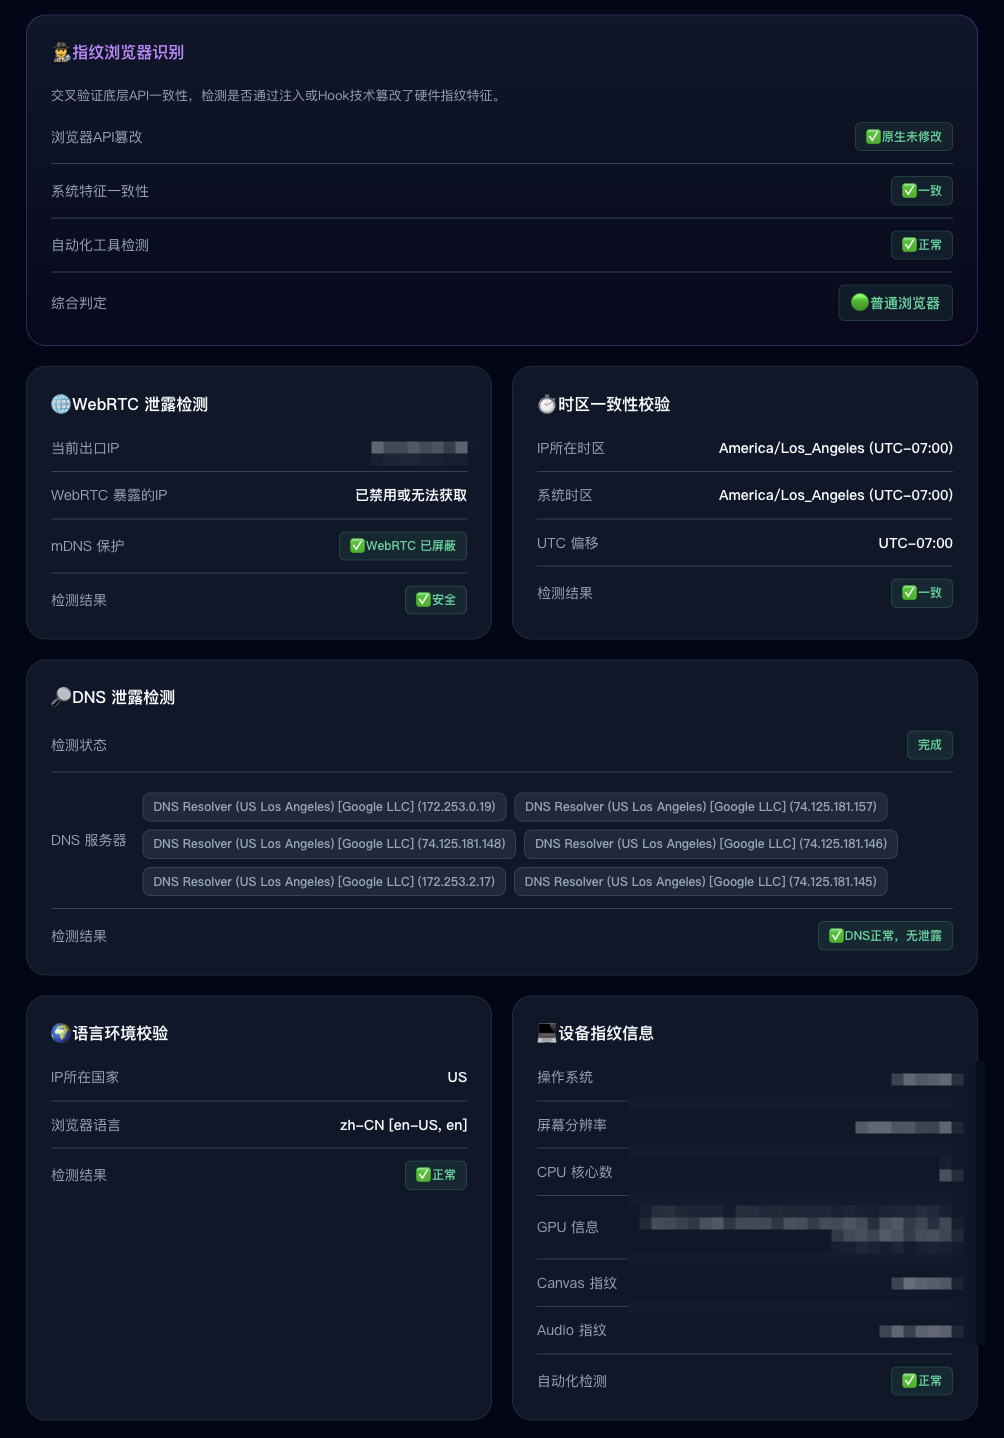Click the 原生未修改 status badge
Screen dimensions: 1004x1438
(904, 137)
